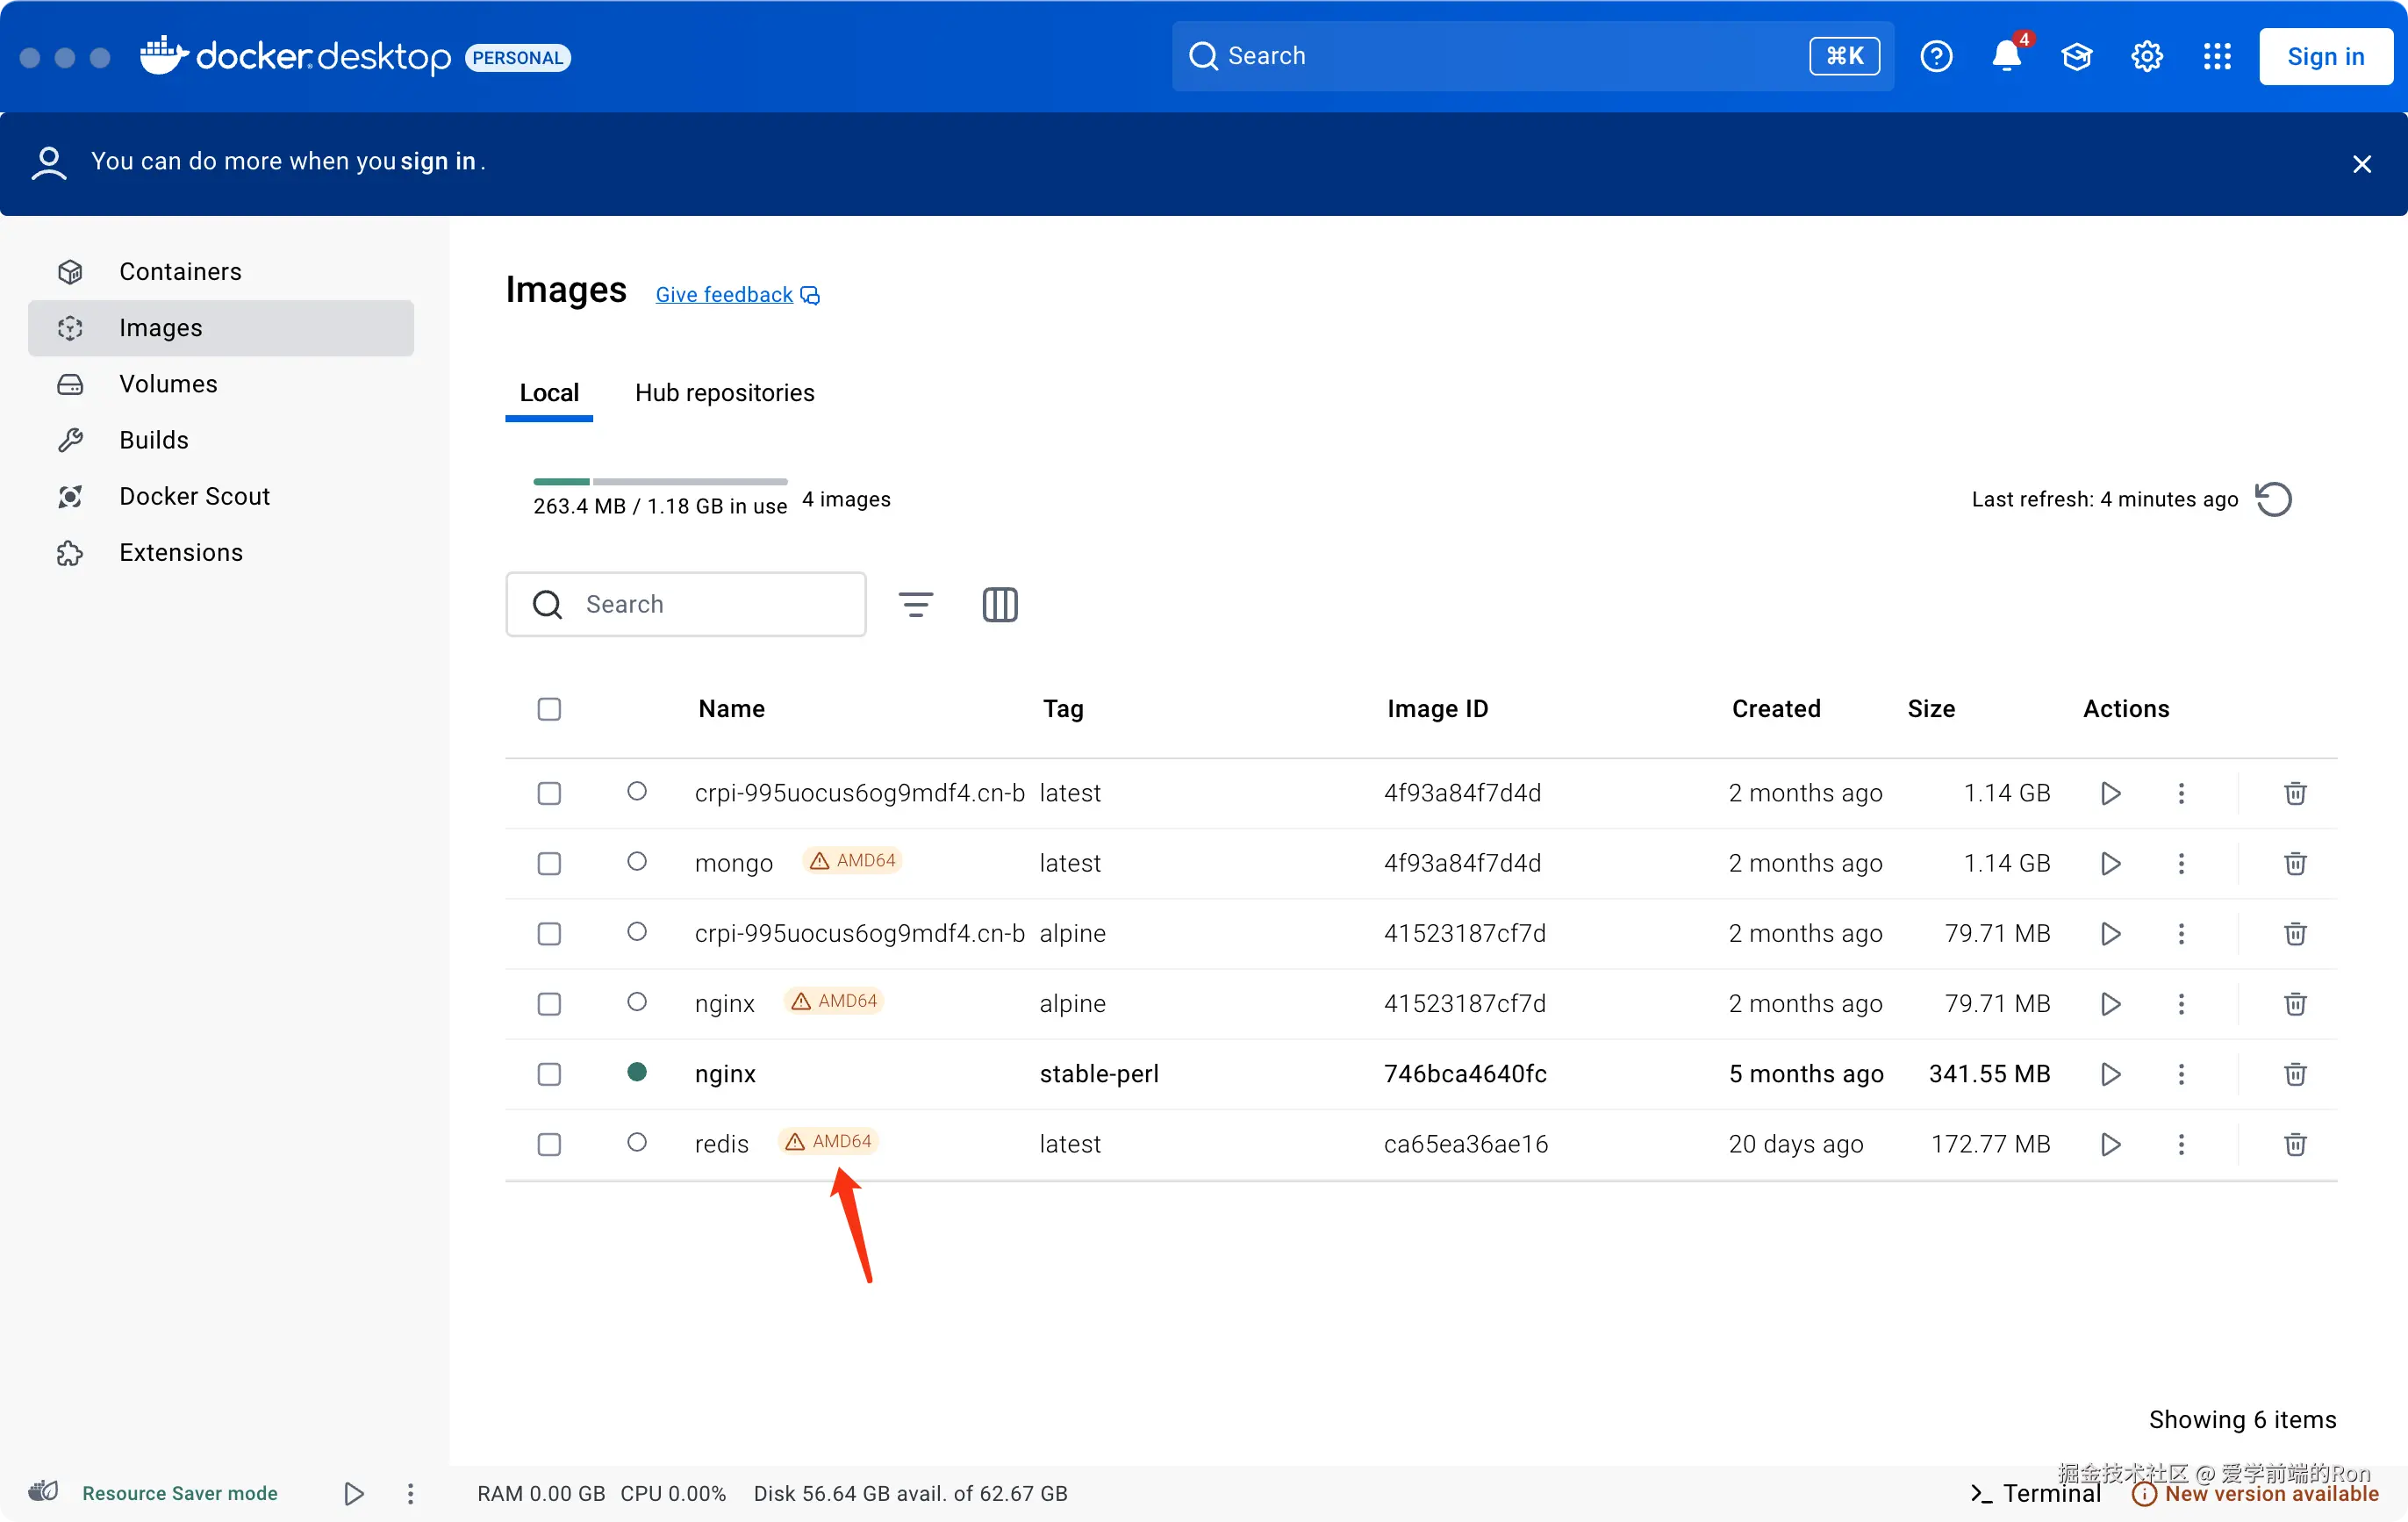Open more actions for mongo image

click(2181, 863)
